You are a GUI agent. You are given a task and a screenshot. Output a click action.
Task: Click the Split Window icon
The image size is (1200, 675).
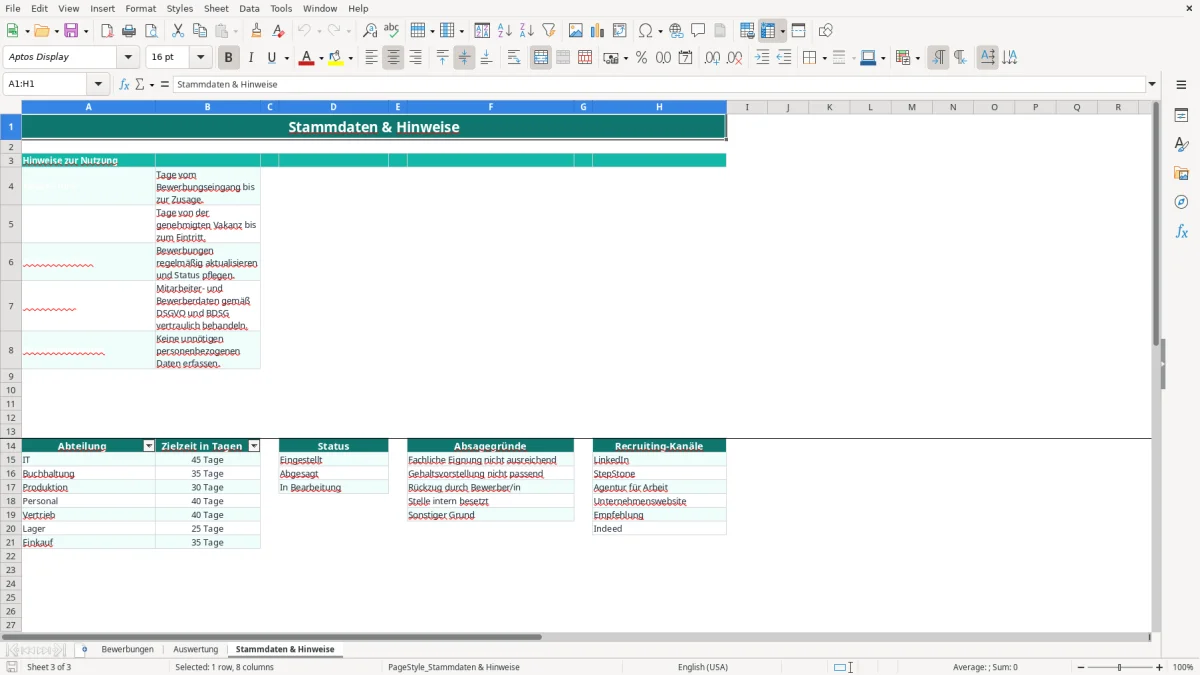tap(799, 31)
